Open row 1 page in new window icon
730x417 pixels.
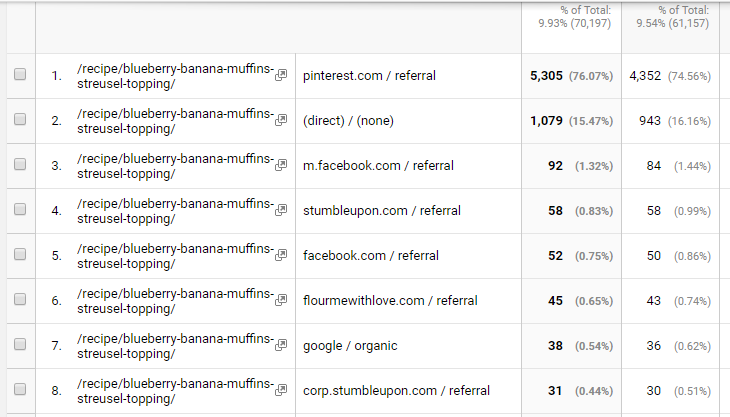pyautogui.click(x=282, y=75)
